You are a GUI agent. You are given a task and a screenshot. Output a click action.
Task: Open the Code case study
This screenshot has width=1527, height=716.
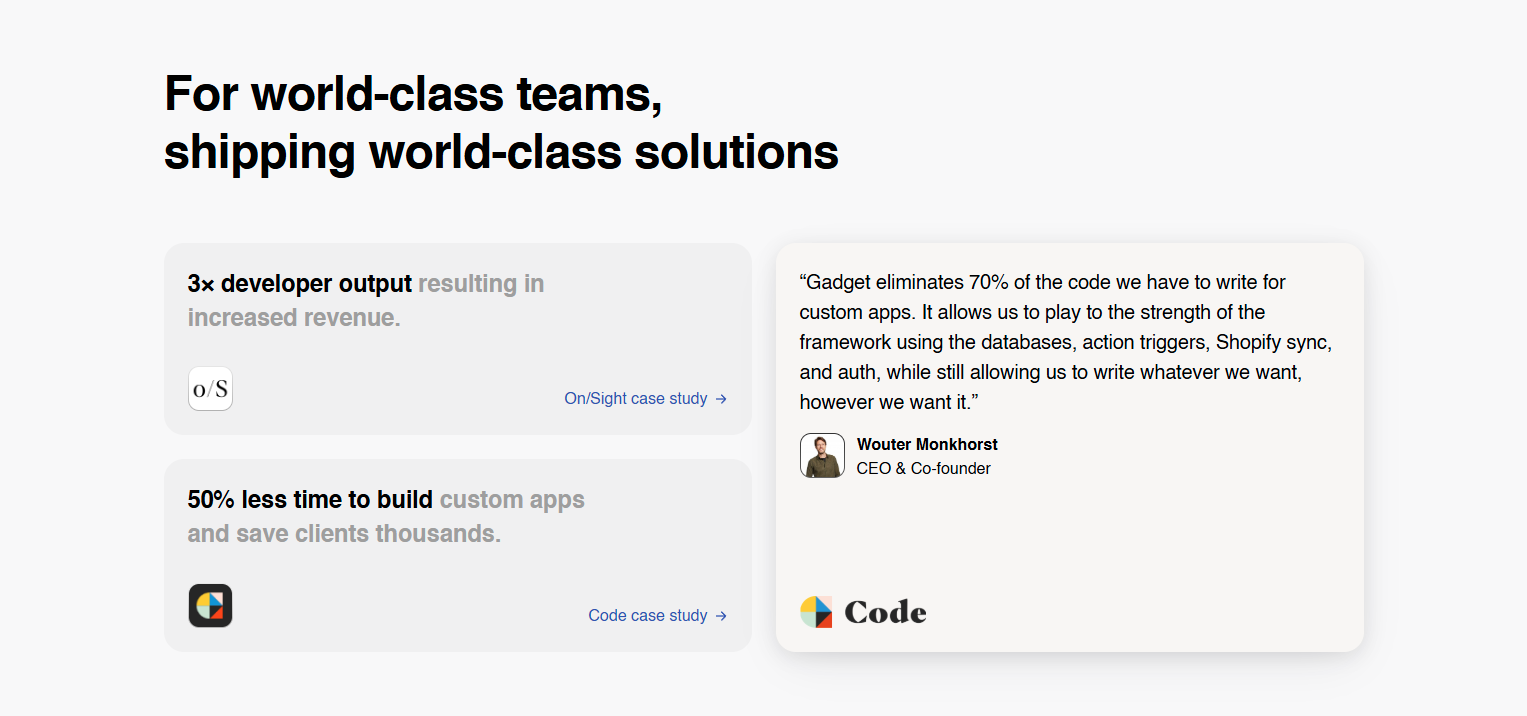(647, 615)
